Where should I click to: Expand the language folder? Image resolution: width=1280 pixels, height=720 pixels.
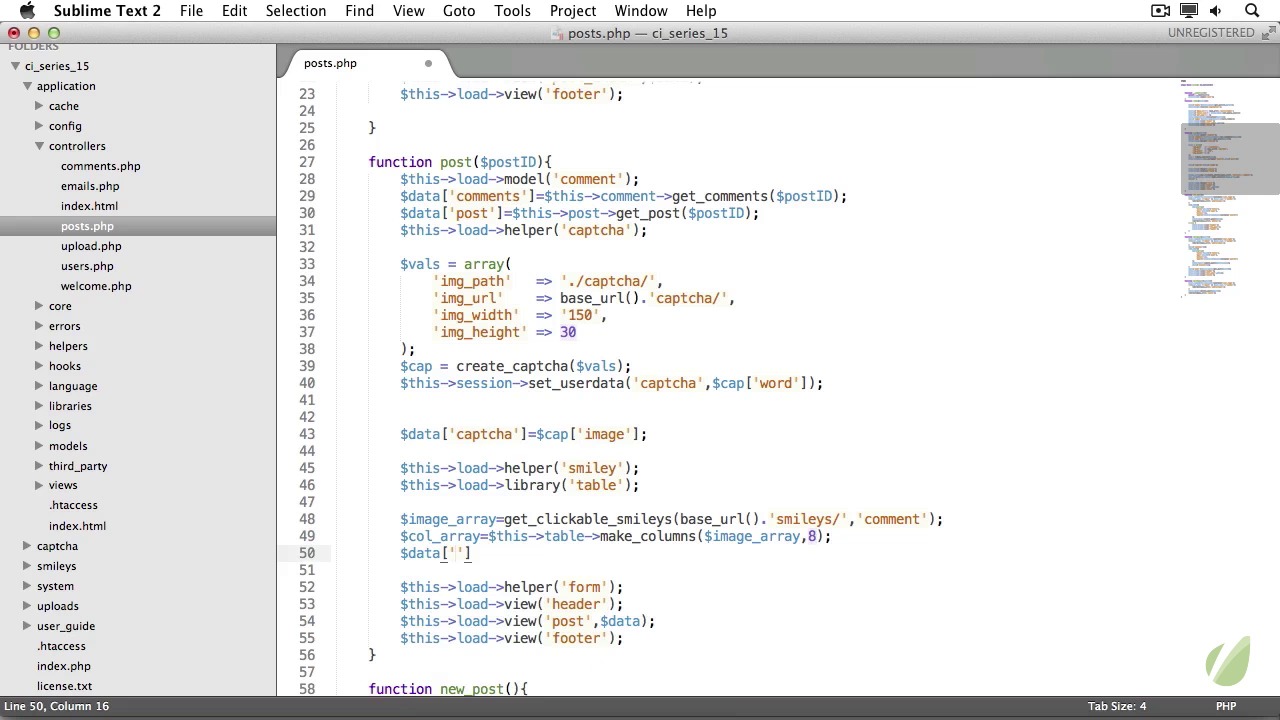tap(39, 386)
